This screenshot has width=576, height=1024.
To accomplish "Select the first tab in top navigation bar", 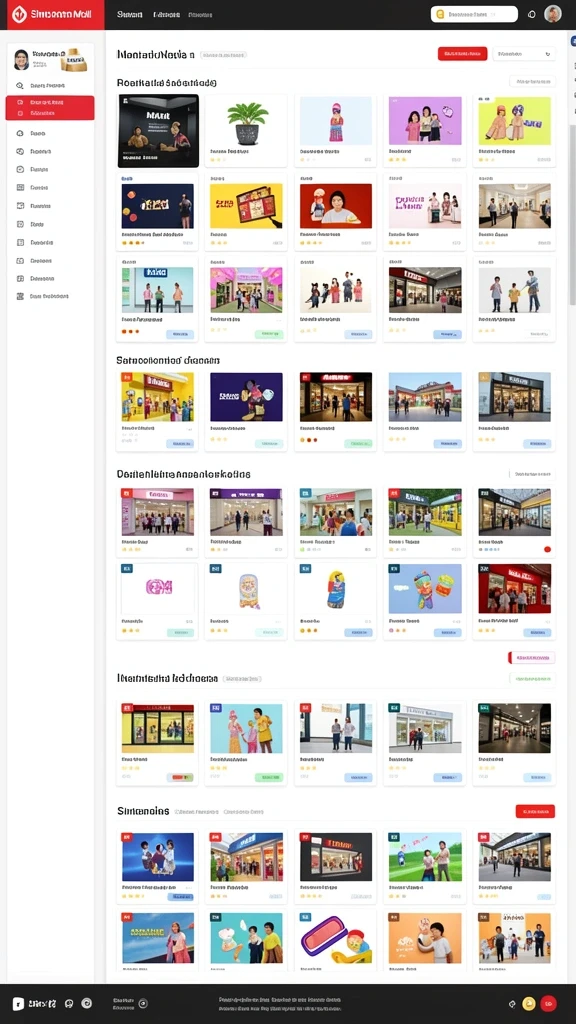I will (129, 14).
